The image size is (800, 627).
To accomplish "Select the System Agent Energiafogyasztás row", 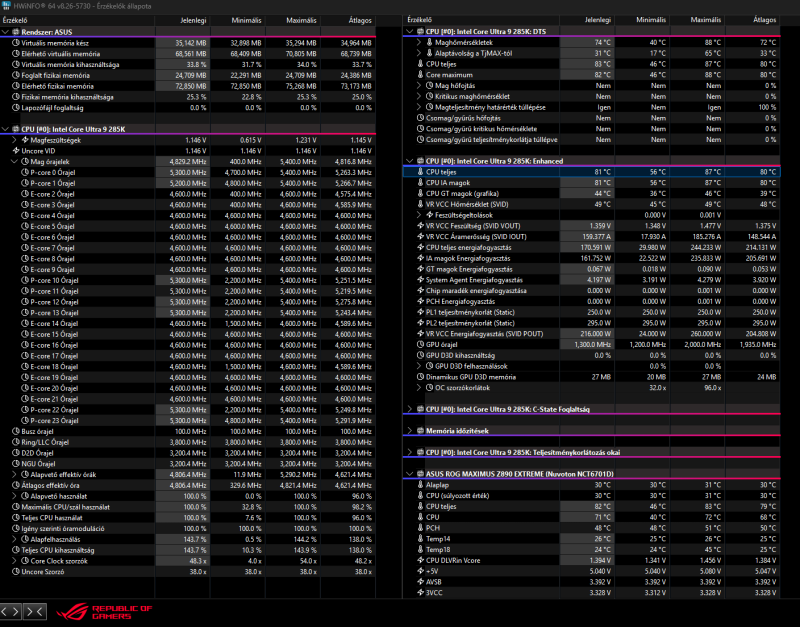I will tap(591, 280).
